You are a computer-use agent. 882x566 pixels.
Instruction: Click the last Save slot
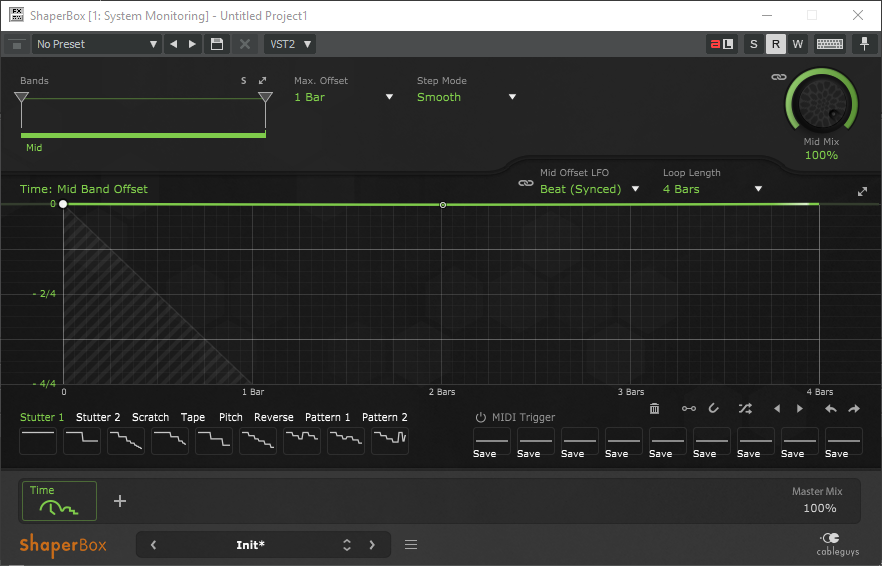click(x=843, y=443)
